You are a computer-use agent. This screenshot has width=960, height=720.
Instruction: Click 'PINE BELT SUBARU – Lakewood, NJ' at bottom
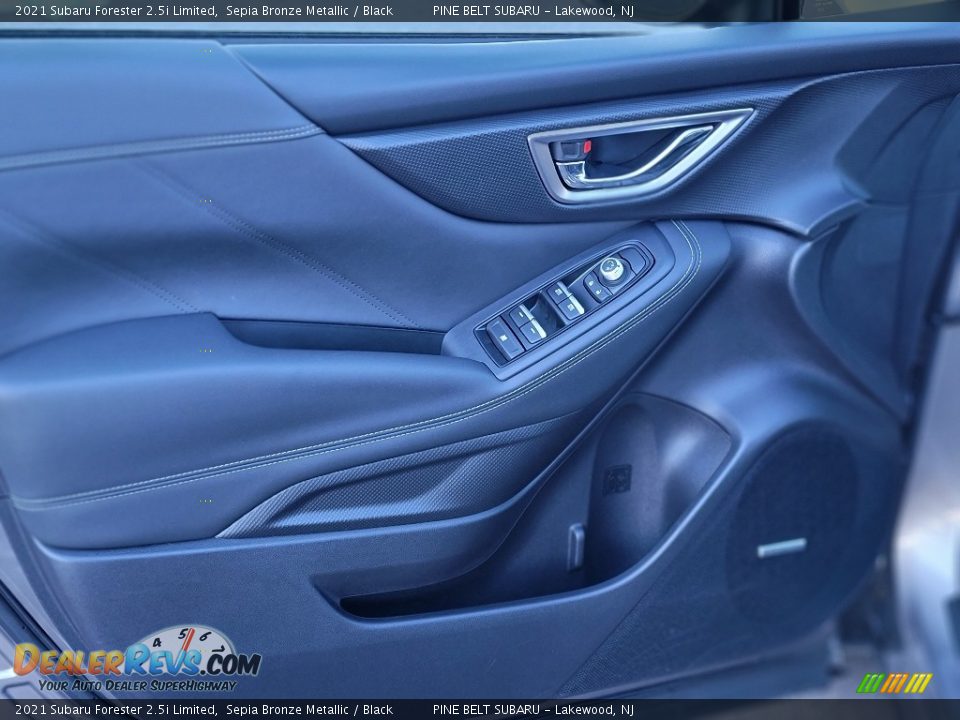533,710
